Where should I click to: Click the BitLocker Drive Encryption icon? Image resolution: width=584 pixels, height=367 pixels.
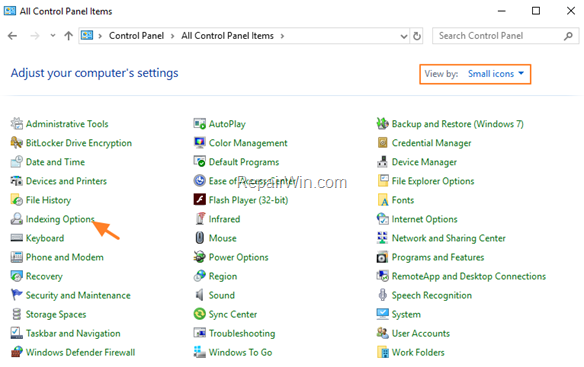click(16, 142)
